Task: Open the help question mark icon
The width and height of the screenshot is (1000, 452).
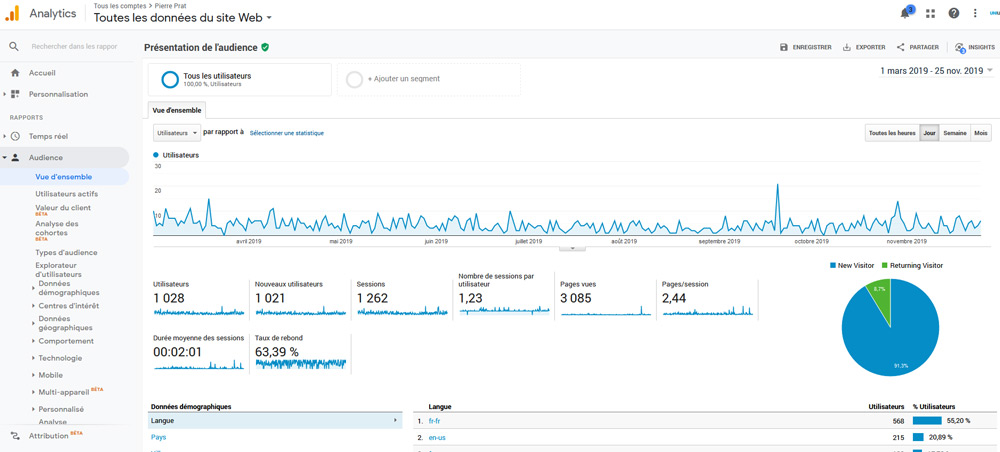Action: [x=953, y=13]
